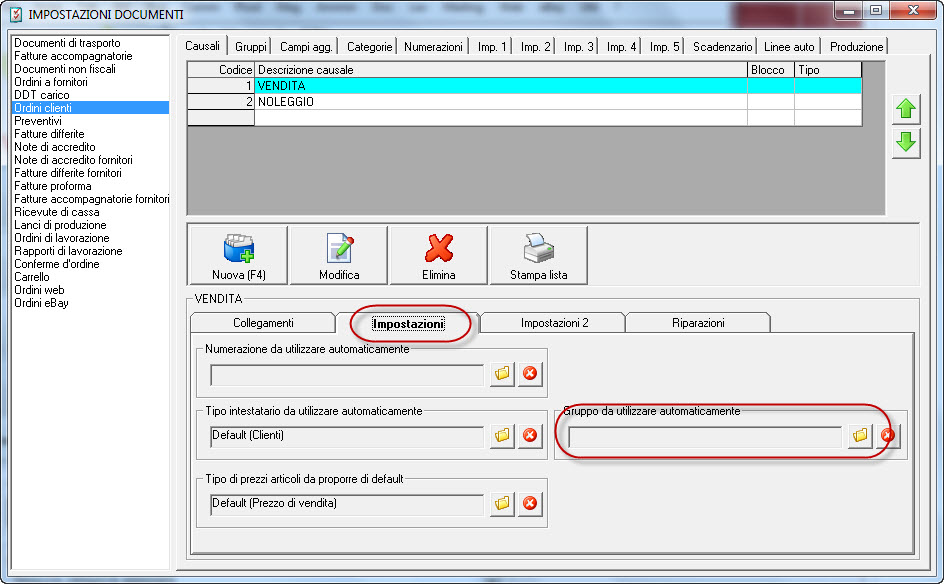Clear Numerazione da utilizzare with red X
The width and height of the screenshot is (944, 584).
pos(530,373)
